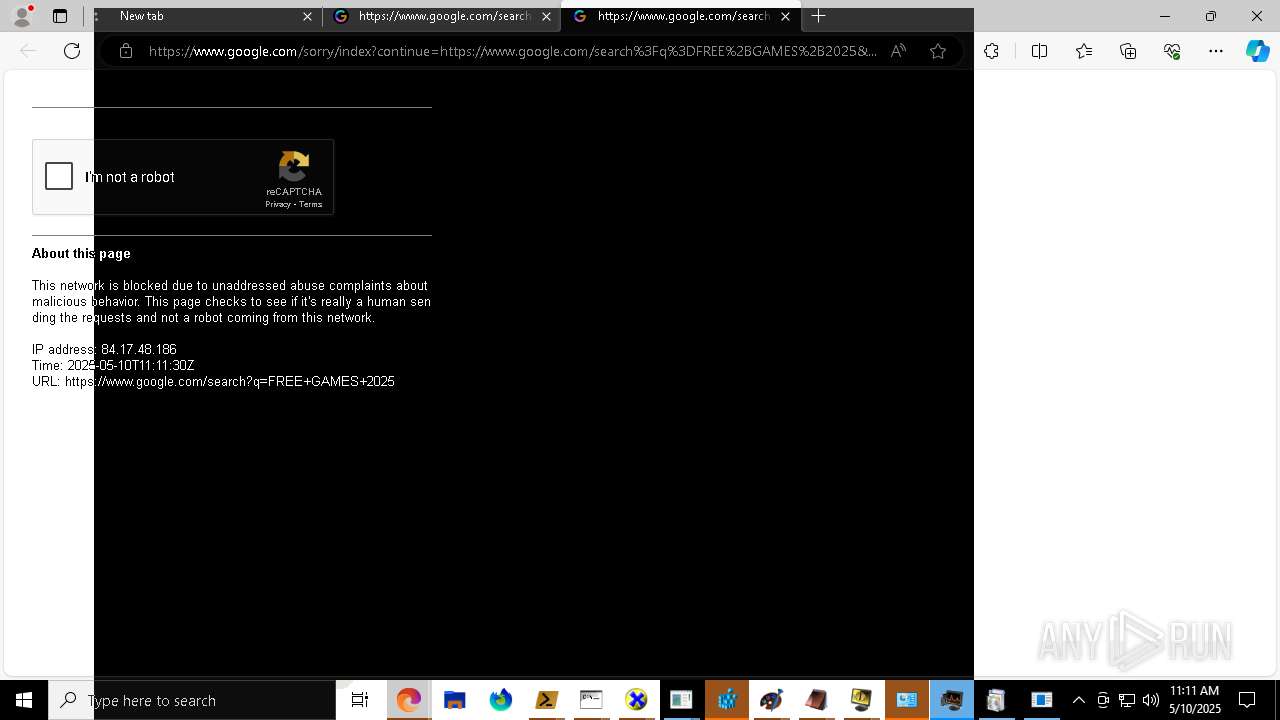Screen dimensions: 1280x720
Task: Open Copilot sidebar
Action: 1257,51
